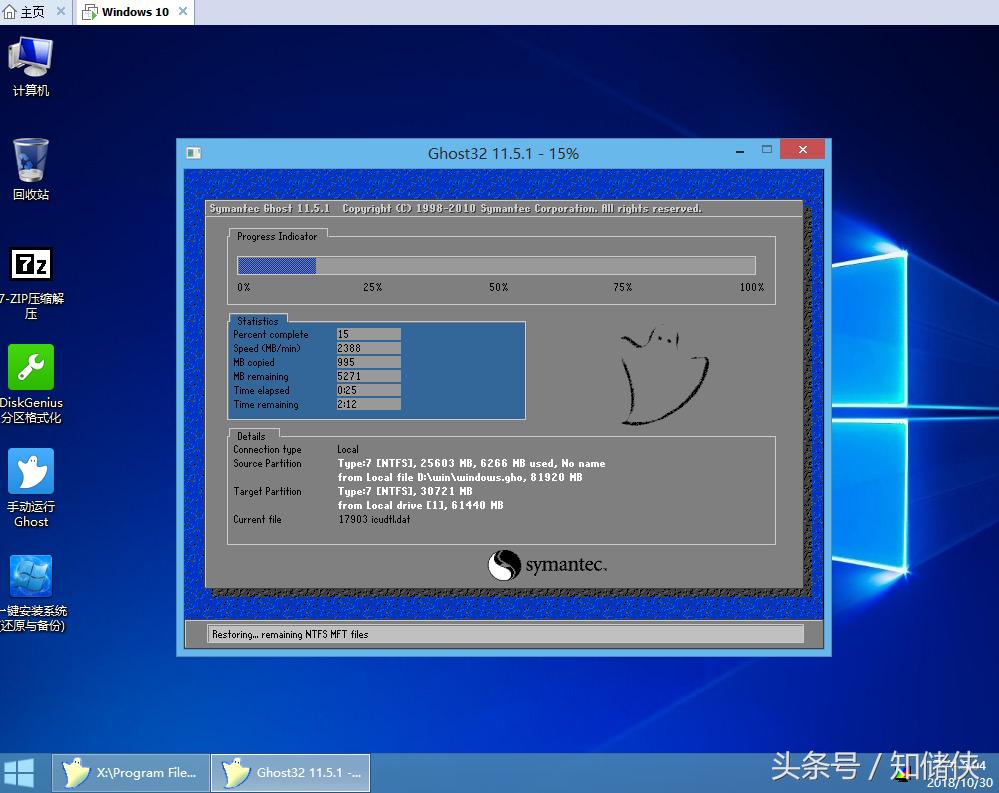This screenshot has height=793, width=999.
Task: Activate the X:\Program File... taskbar button
Action: pyautogui.click(x=132, y=772)
